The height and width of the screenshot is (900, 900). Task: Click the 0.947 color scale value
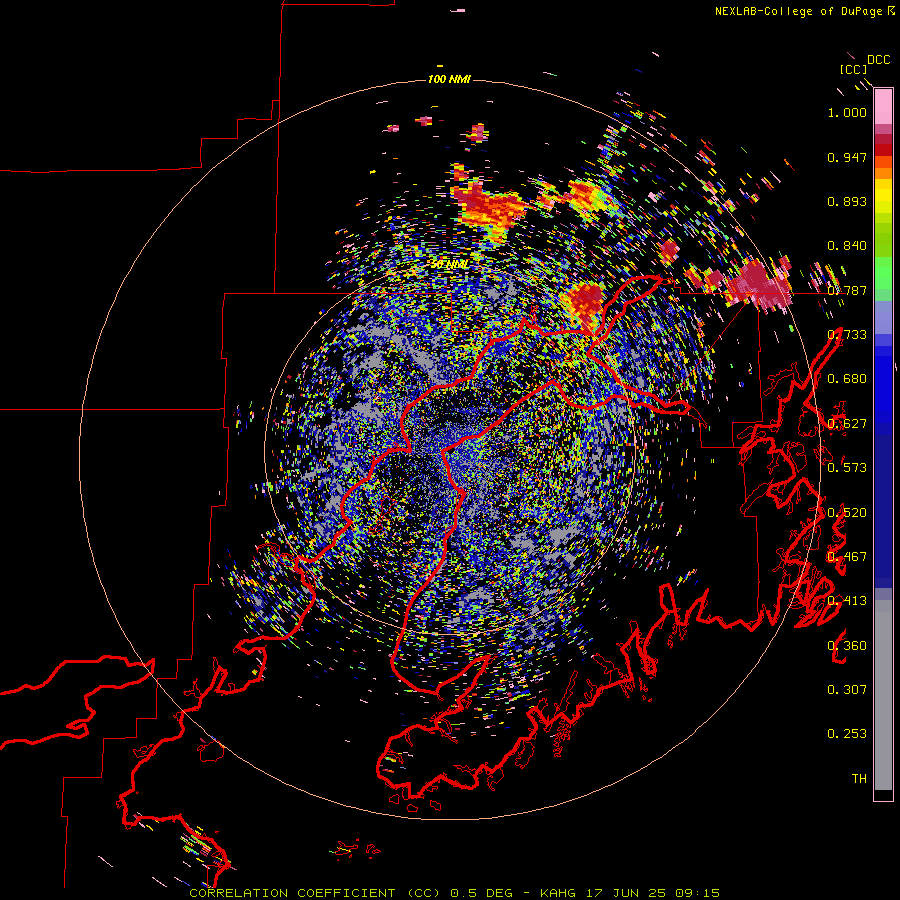coord(847,157)
